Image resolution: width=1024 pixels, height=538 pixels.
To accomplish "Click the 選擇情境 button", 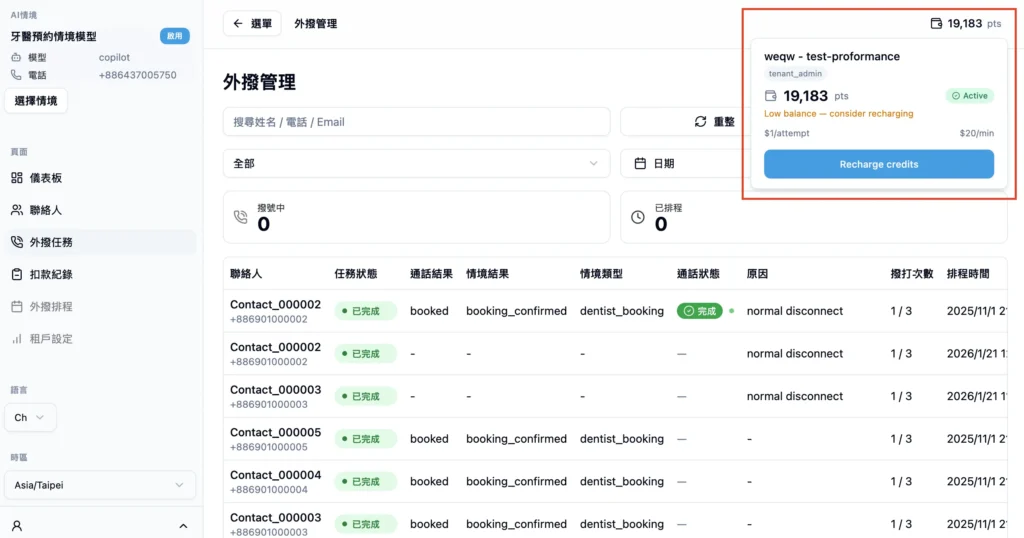I will [36, 101].
